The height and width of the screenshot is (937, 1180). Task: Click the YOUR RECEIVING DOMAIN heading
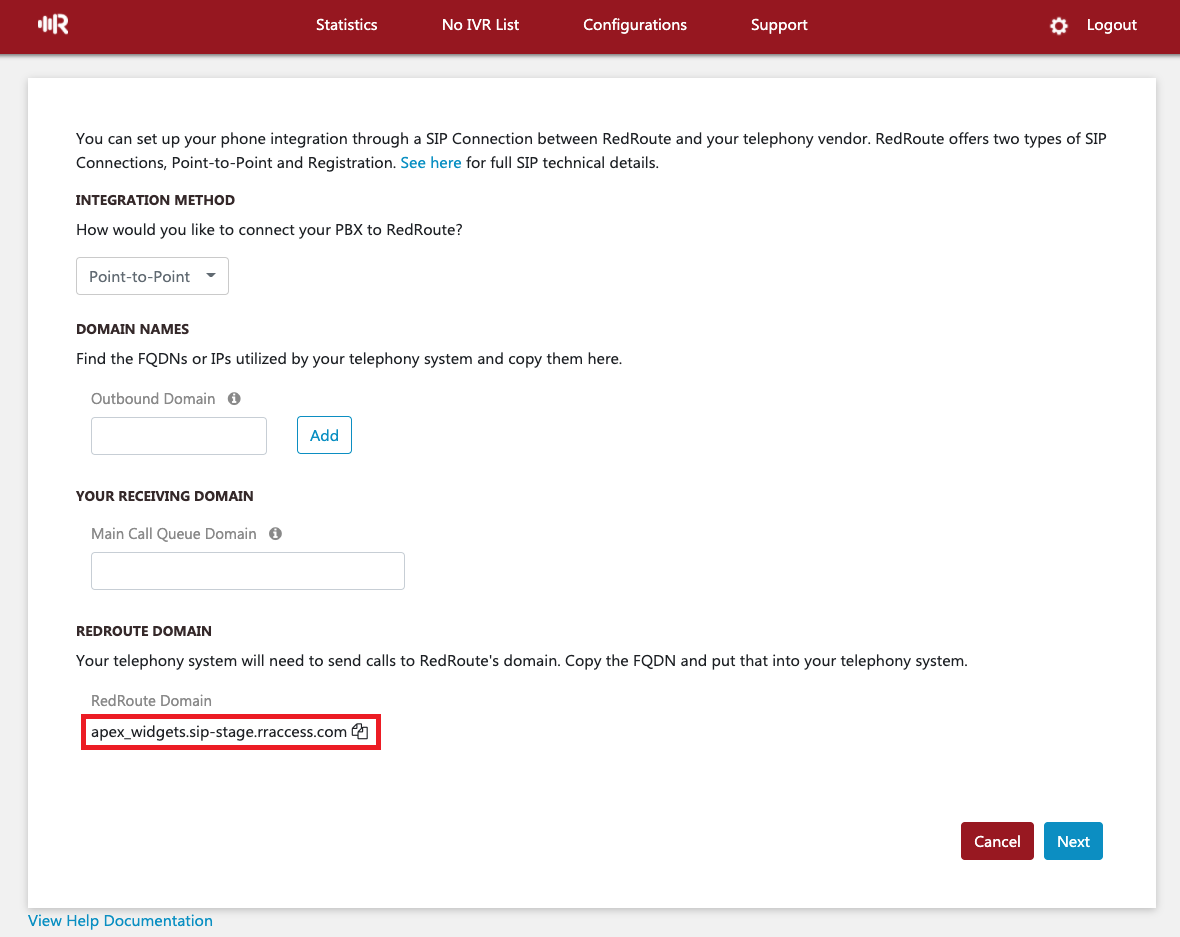coord(165,496)
